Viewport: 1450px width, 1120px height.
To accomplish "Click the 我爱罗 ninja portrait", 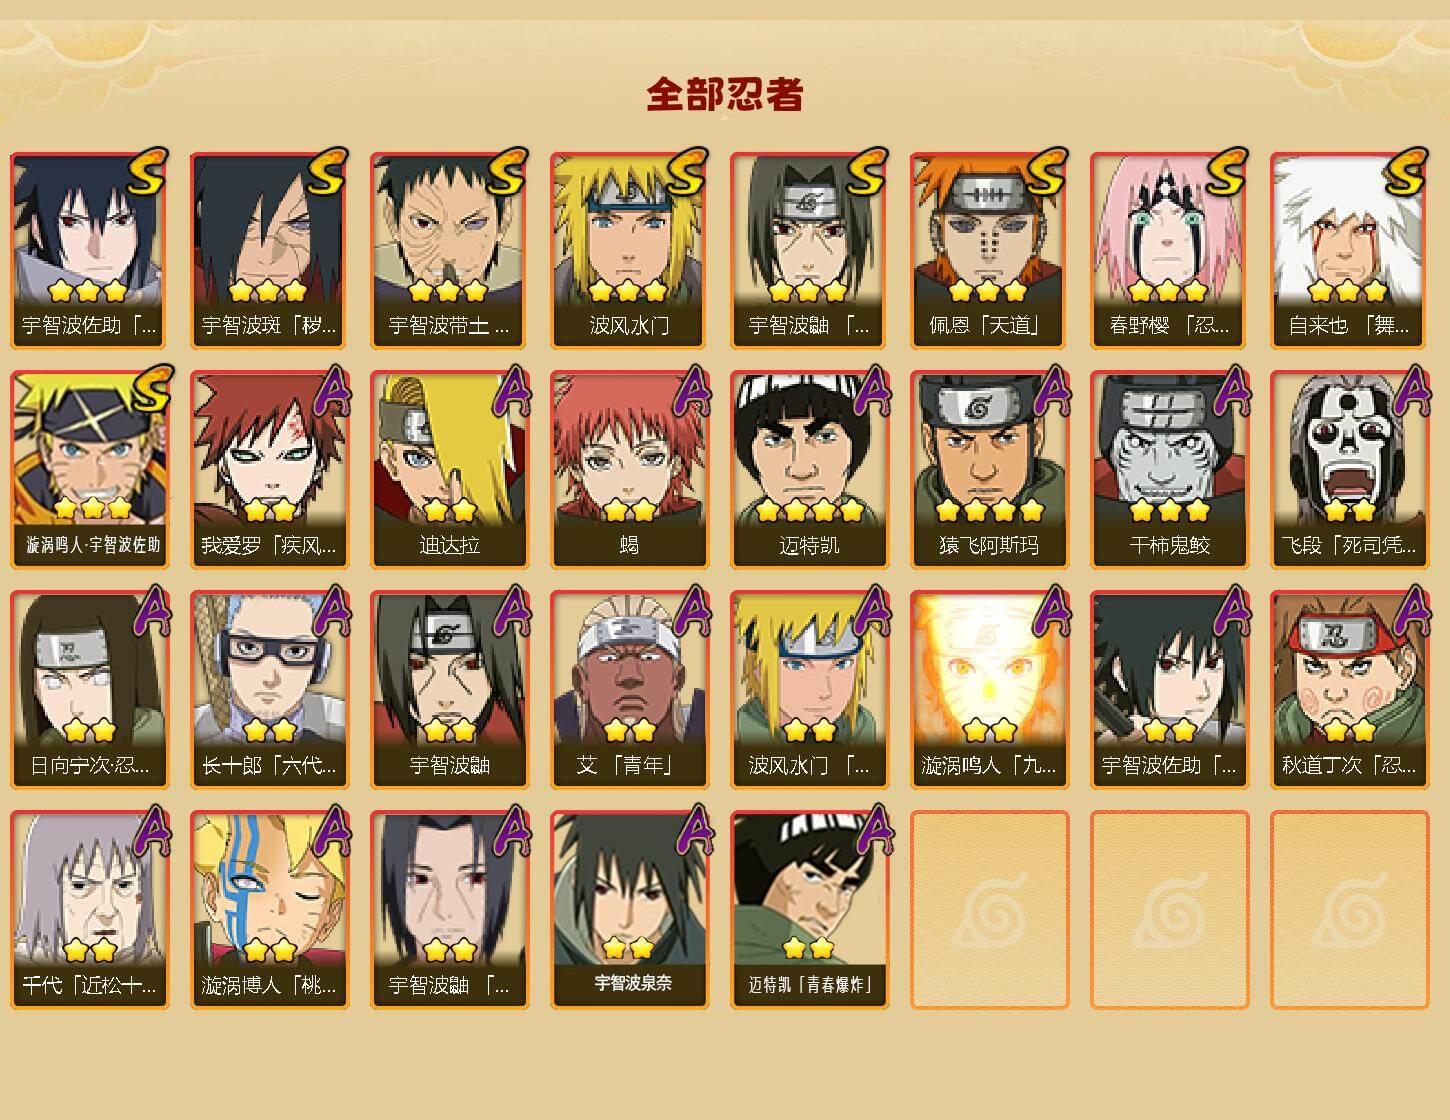I will tap(269, 470).
